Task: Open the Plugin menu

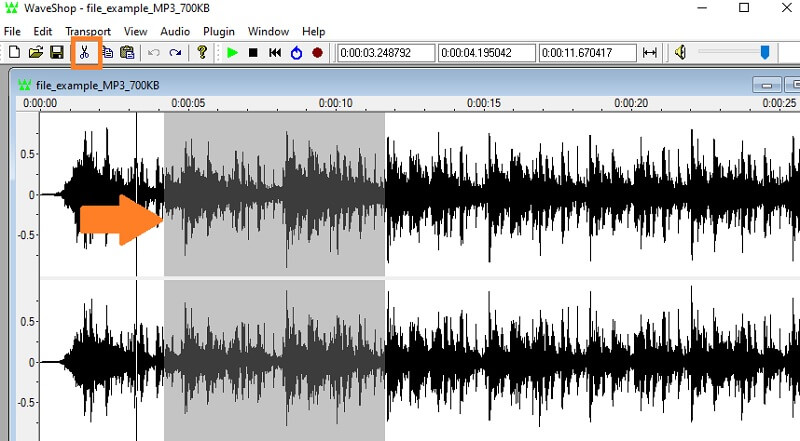Action: pyautogui.click(x=219, y=31)
